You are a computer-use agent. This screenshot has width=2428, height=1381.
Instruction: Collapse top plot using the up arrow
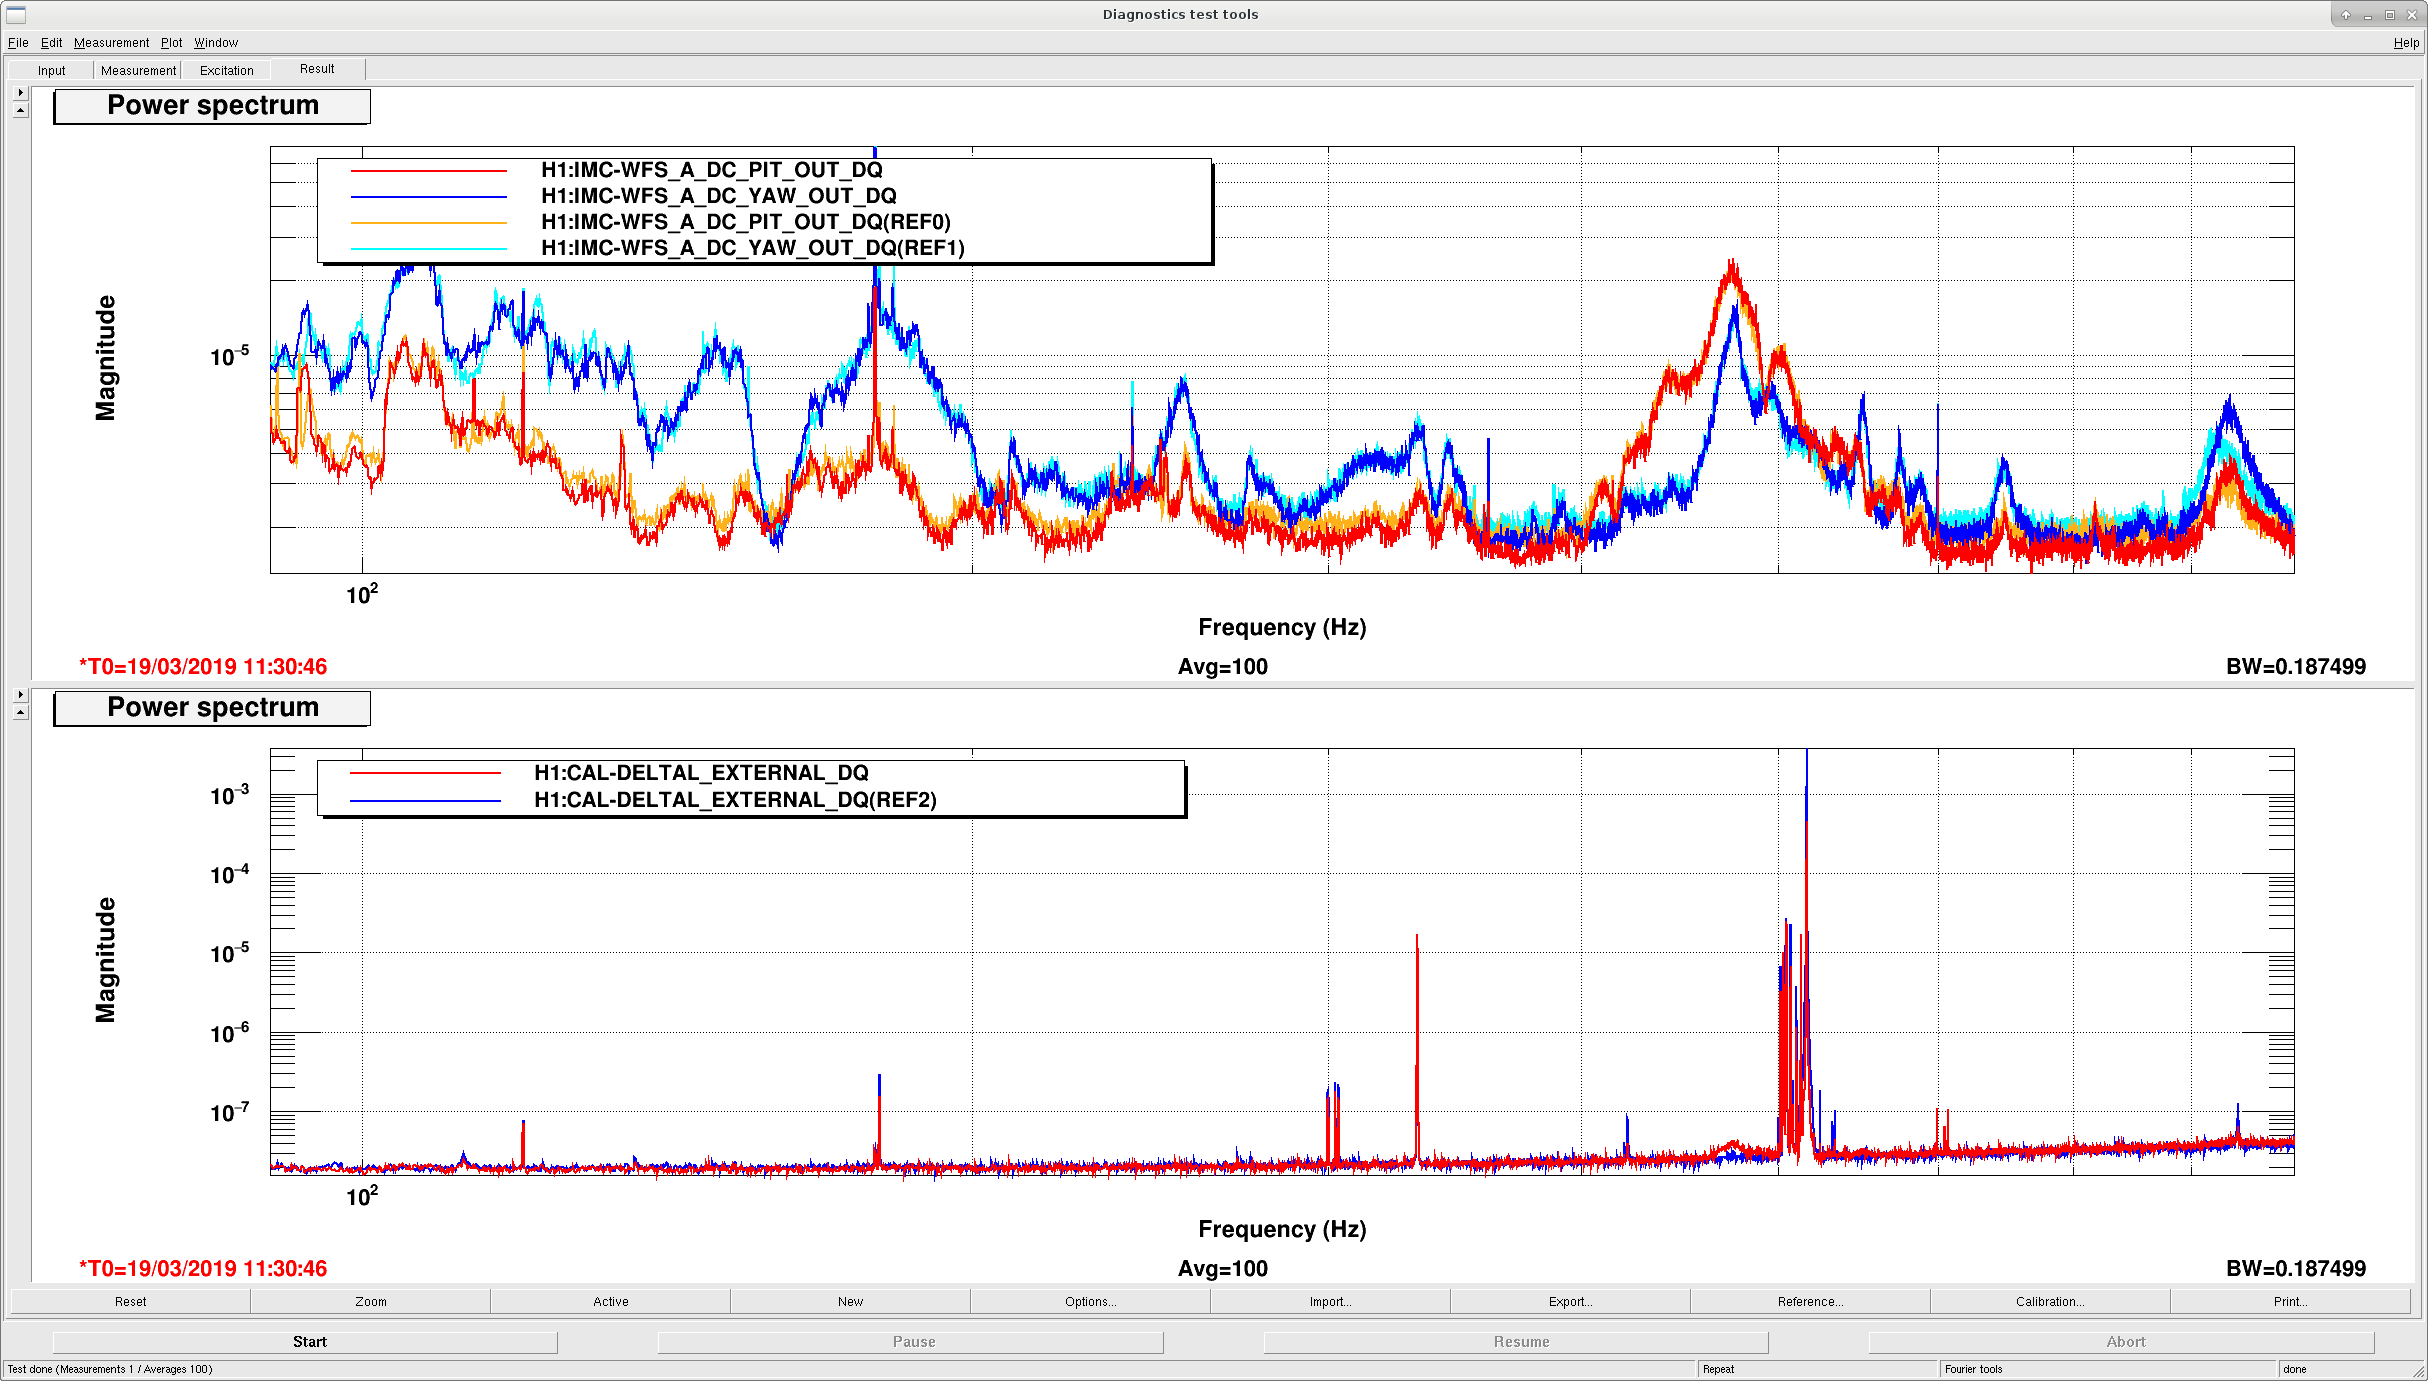[x=21, y=110]
